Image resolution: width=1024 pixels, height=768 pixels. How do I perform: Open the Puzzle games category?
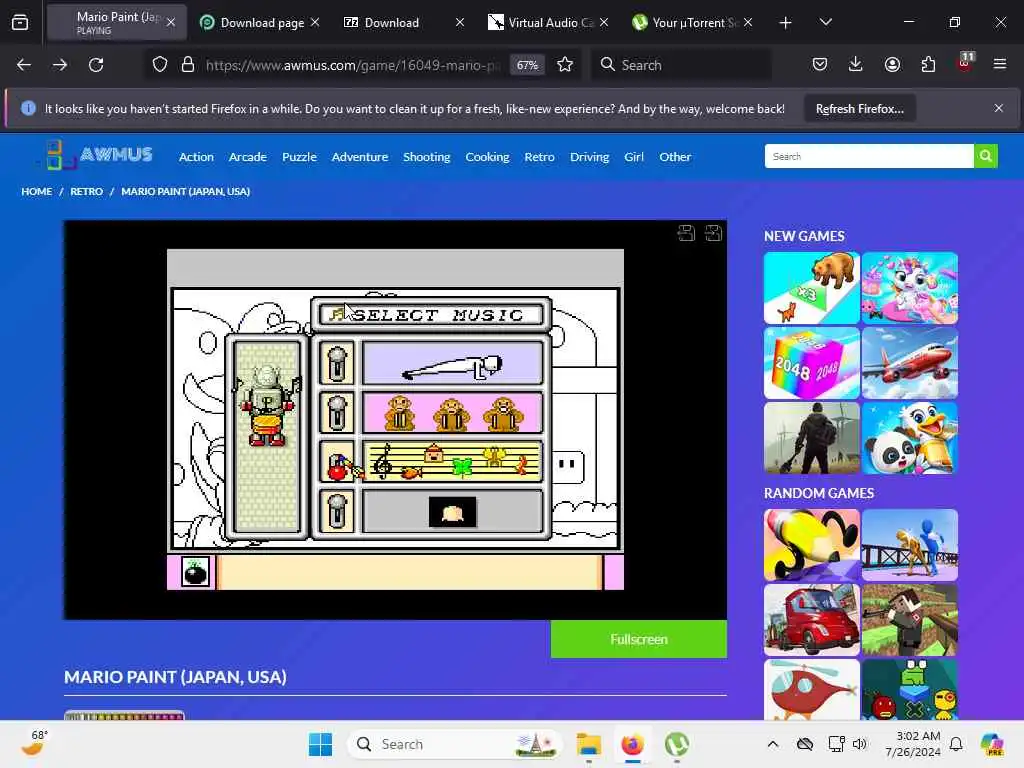[x=299, y=157]
